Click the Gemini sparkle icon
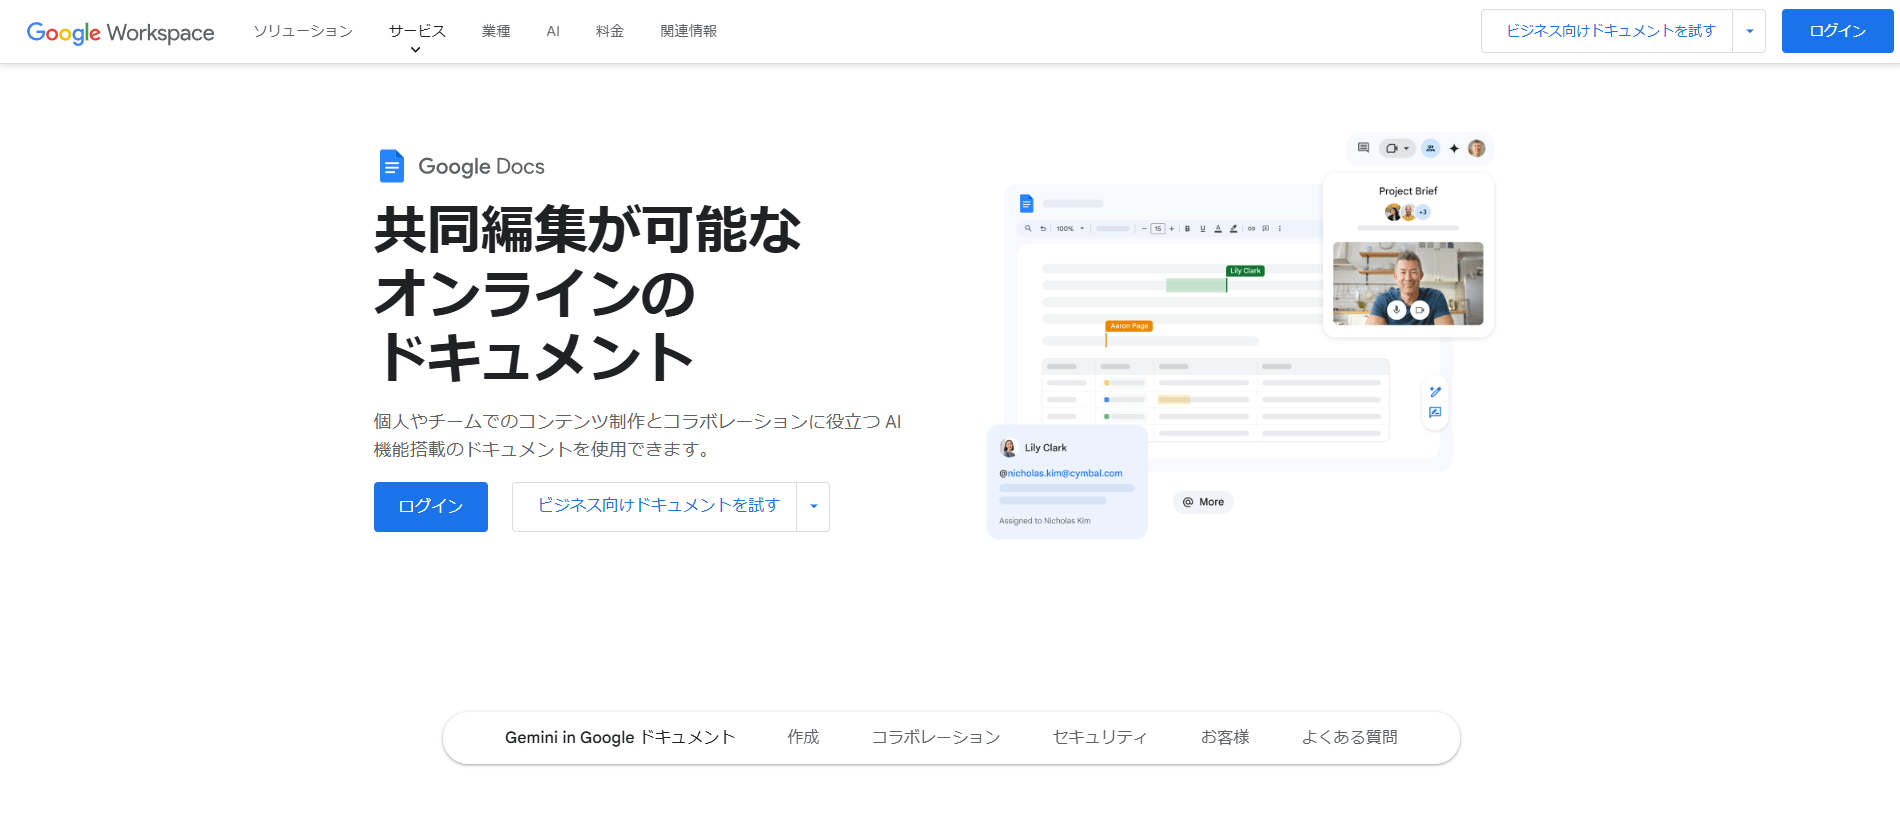Screen dimensions: 1900x816 pyautogui.click(x=1454, y=148)
